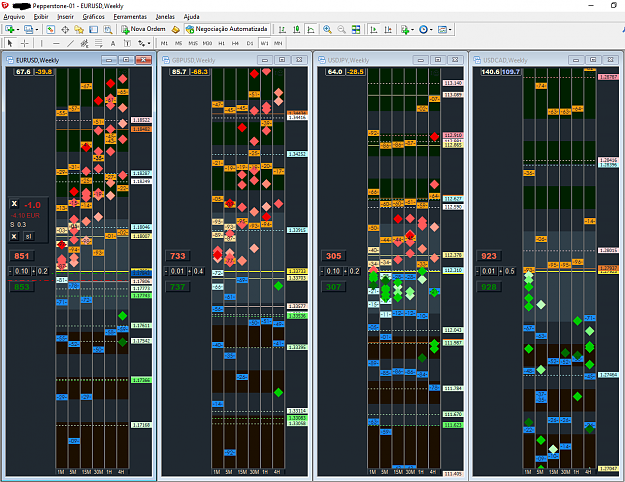Open the Janelas menu
The image size is (625, 482).
click(165, 17)
